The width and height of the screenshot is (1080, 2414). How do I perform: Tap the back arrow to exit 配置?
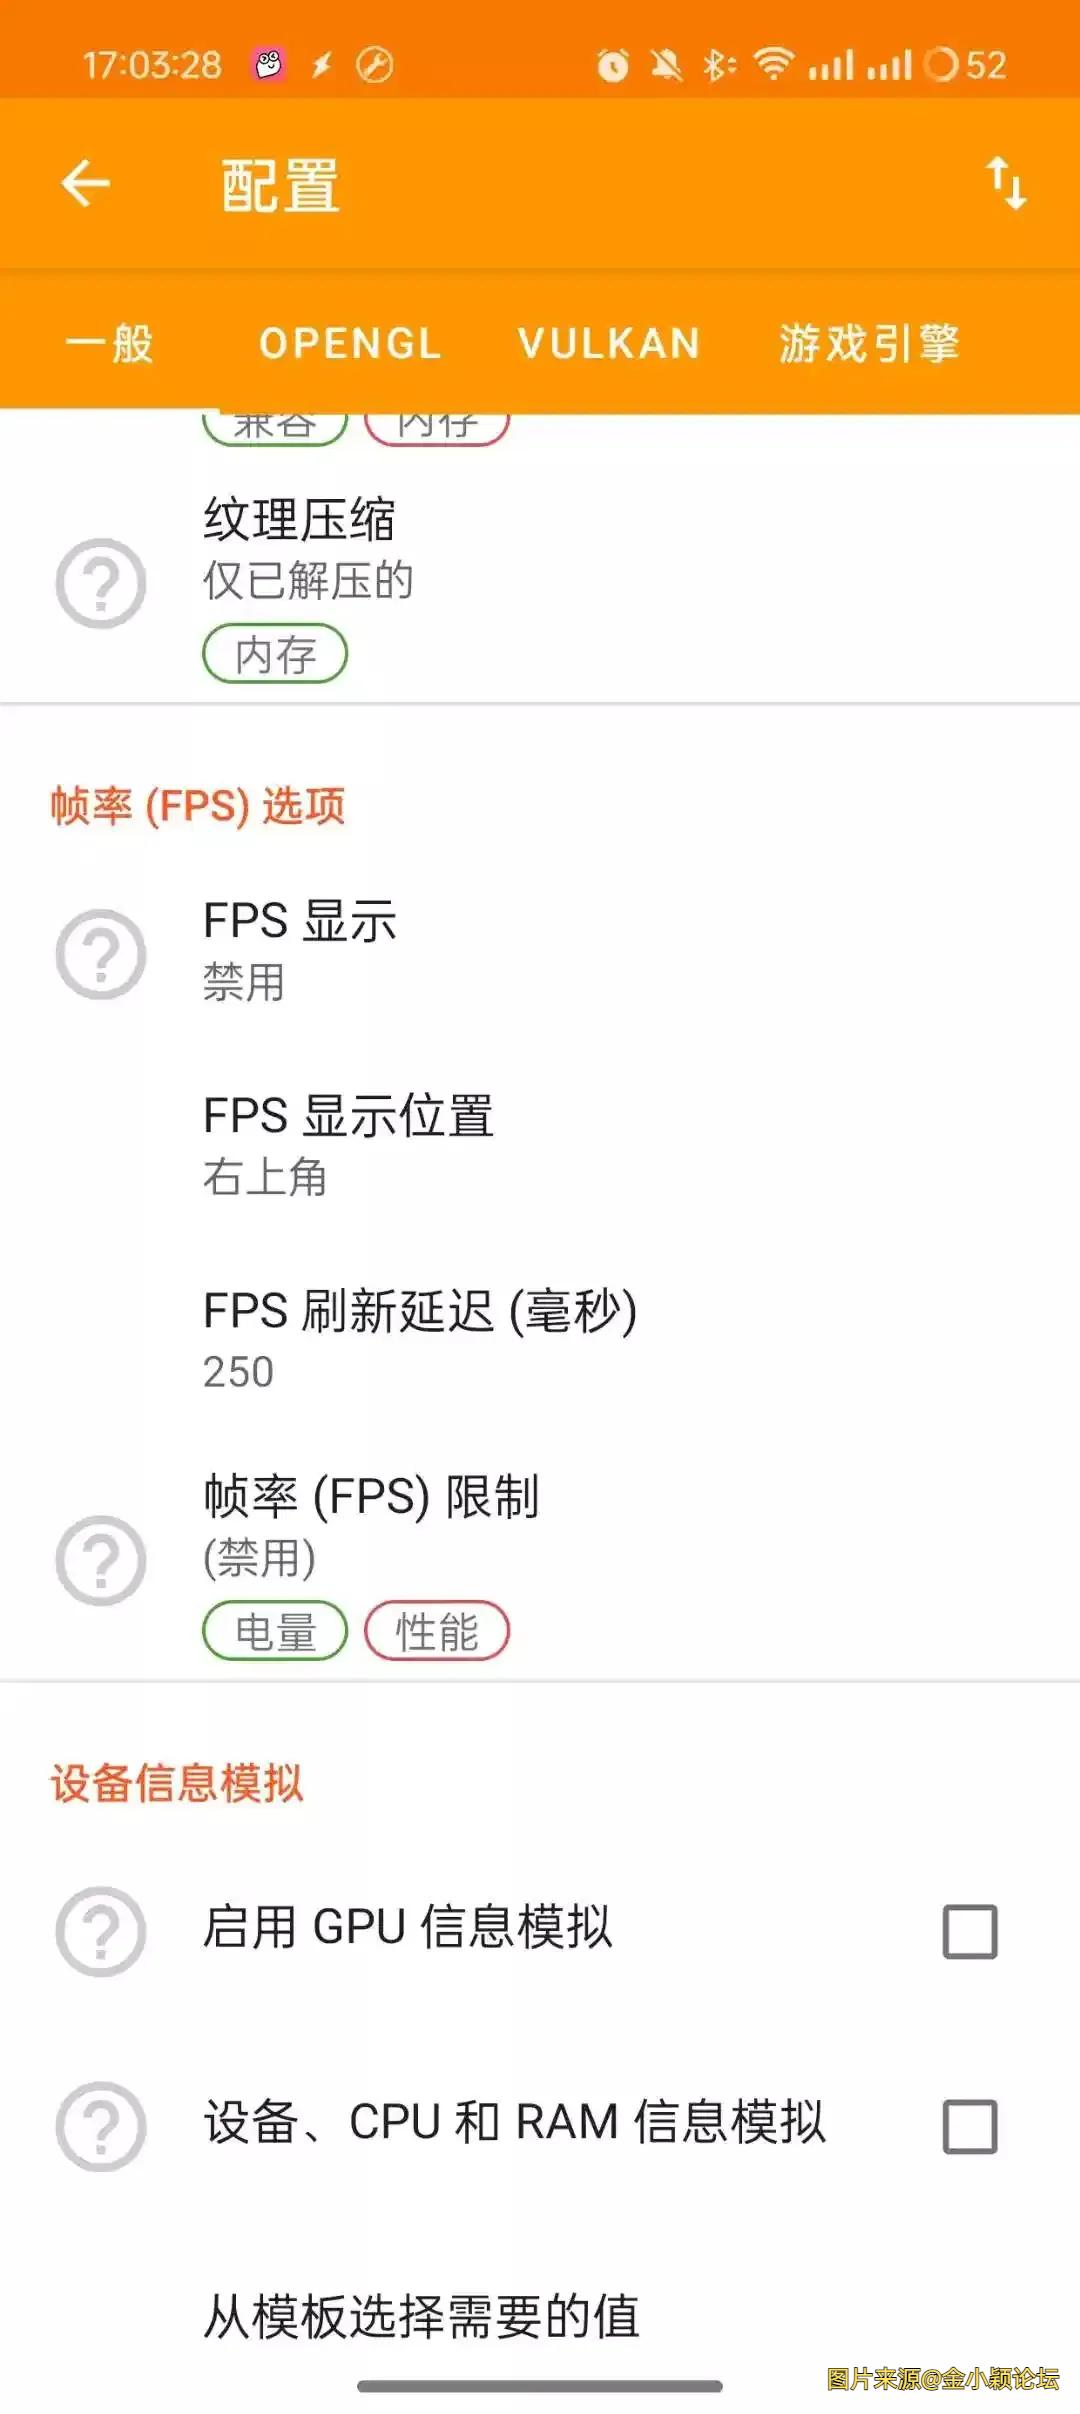[x=86, y=183]
